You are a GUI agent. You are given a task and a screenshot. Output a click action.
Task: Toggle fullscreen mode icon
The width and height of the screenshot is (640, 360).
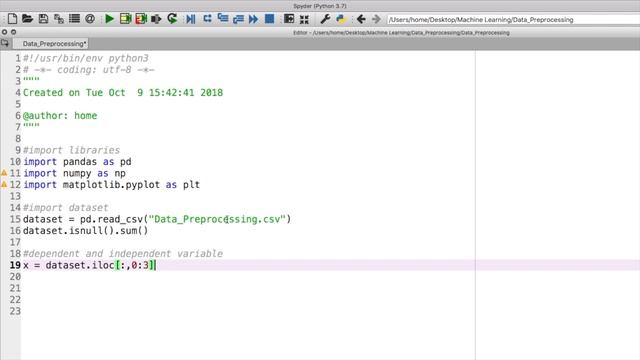tap(304, 19)
